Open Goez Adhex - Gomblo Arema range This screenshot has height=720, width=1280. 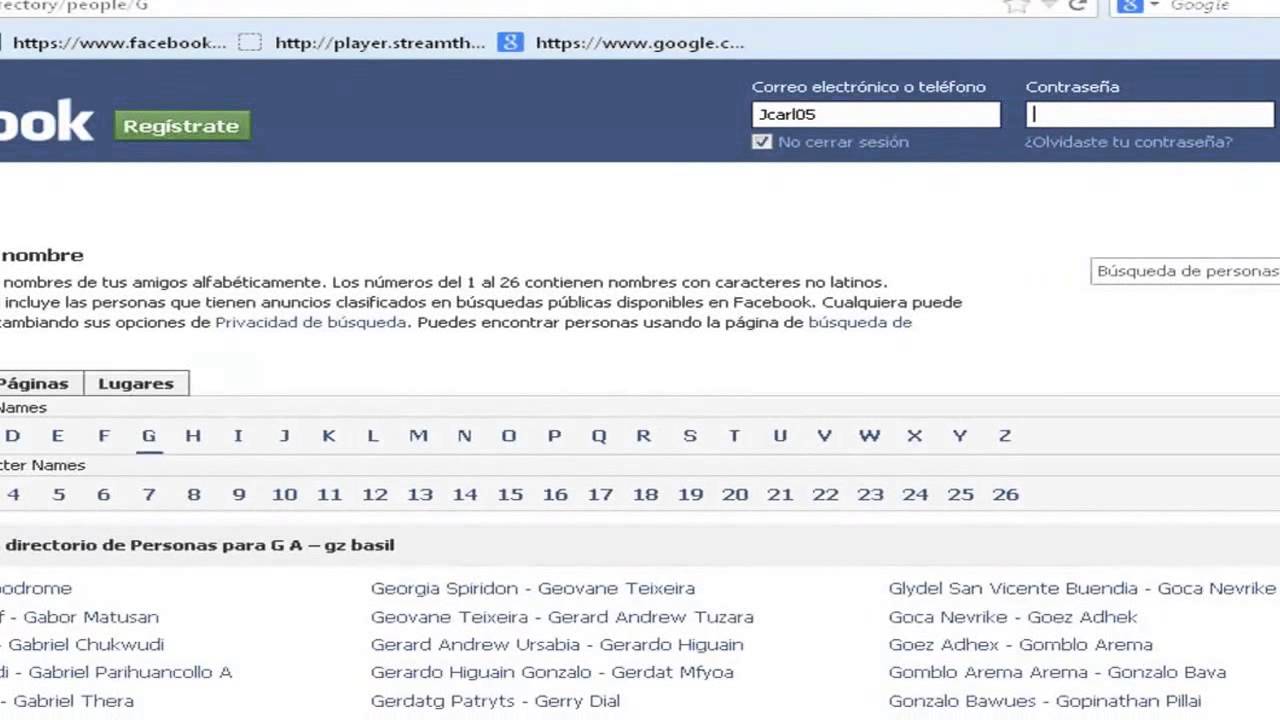click(x=1021, y=645)
